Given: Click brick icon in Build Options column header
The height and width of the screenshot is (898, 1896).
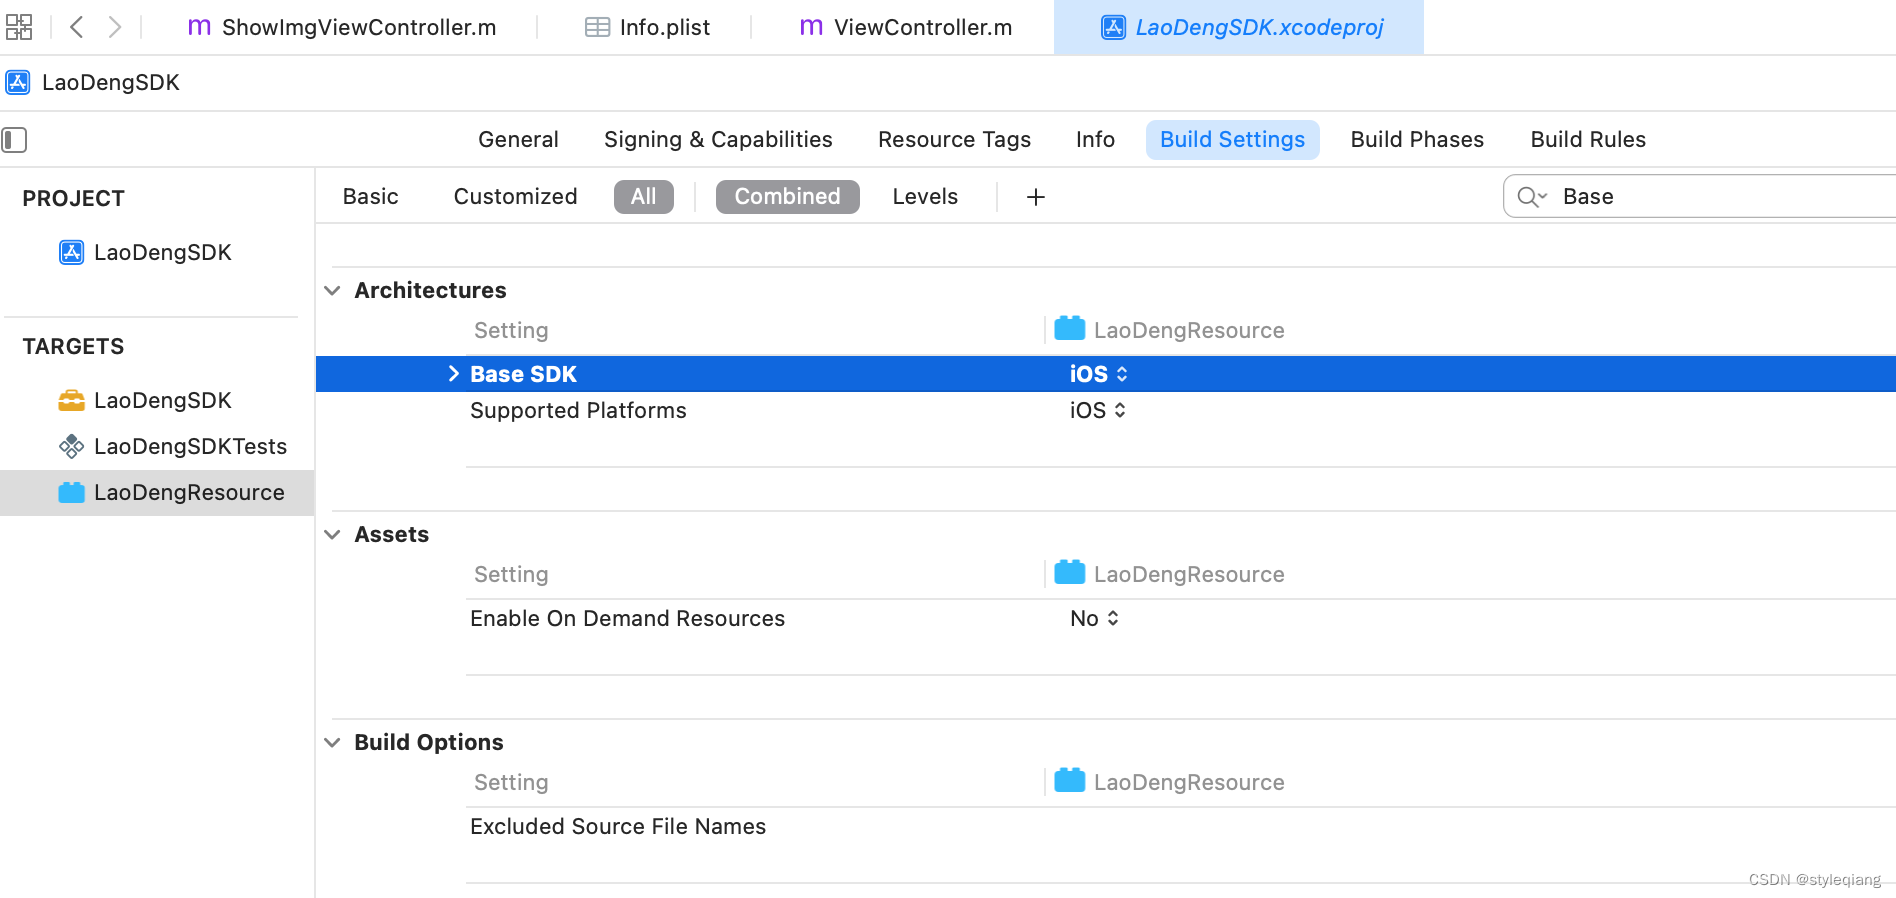Looking at the screenshot, I should pyautogui.click(x=1070, y=780).
